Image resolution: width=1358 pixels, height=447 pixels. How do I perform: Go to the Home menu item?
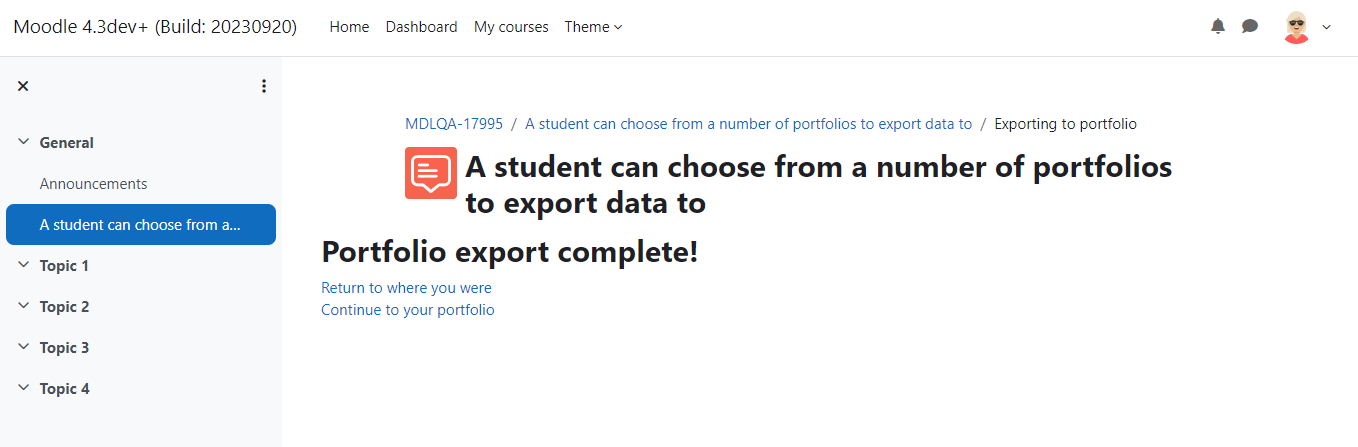tap(349, 27)
